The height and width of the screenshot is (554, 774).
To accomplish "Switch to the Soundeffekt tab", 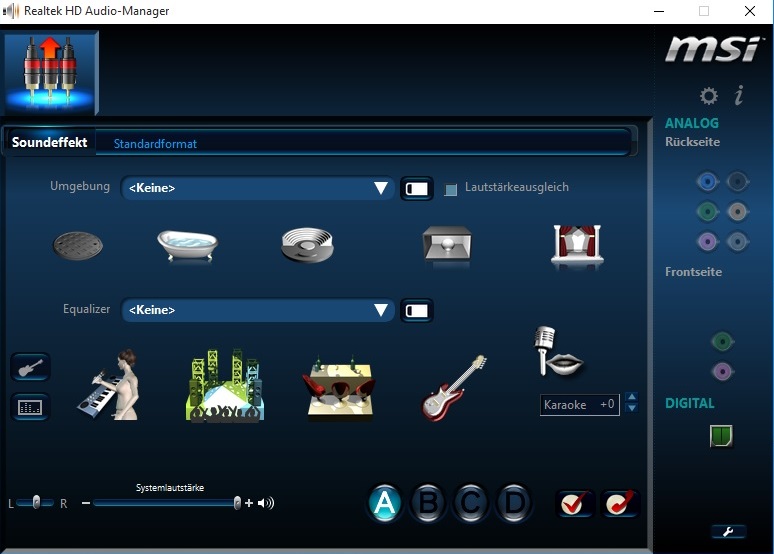I will tap(49, 143).
